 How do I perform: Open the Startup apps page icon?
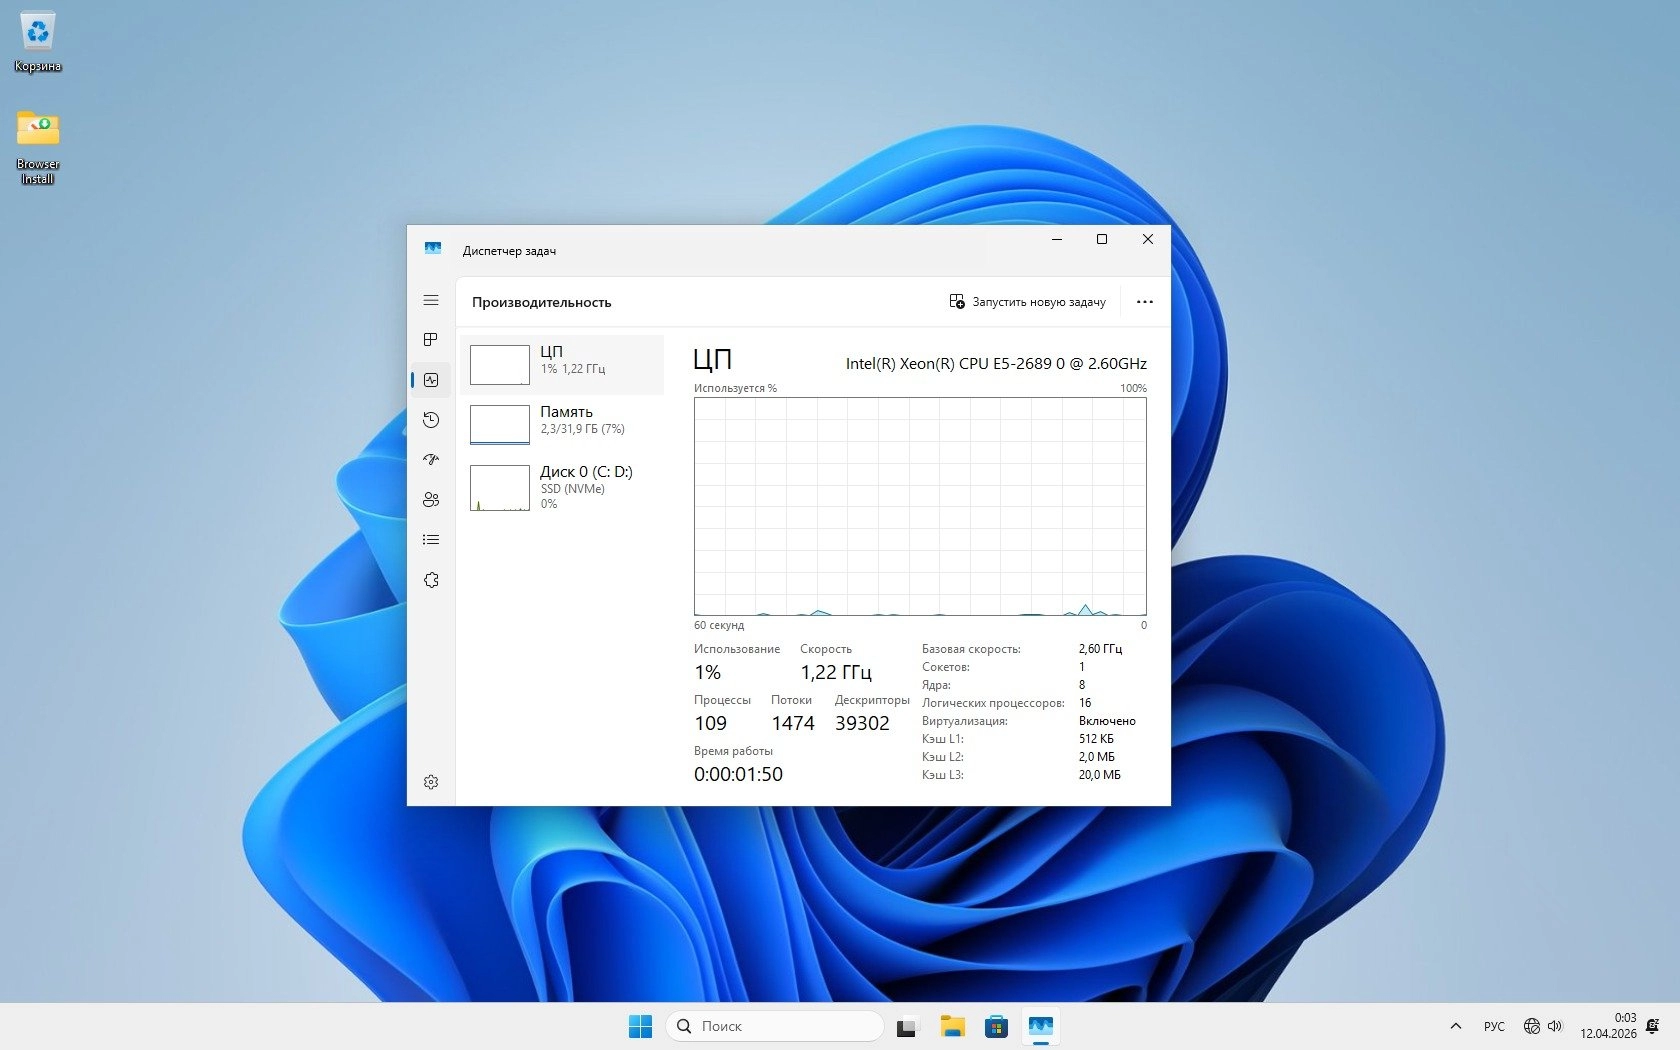tap(431, 460)
